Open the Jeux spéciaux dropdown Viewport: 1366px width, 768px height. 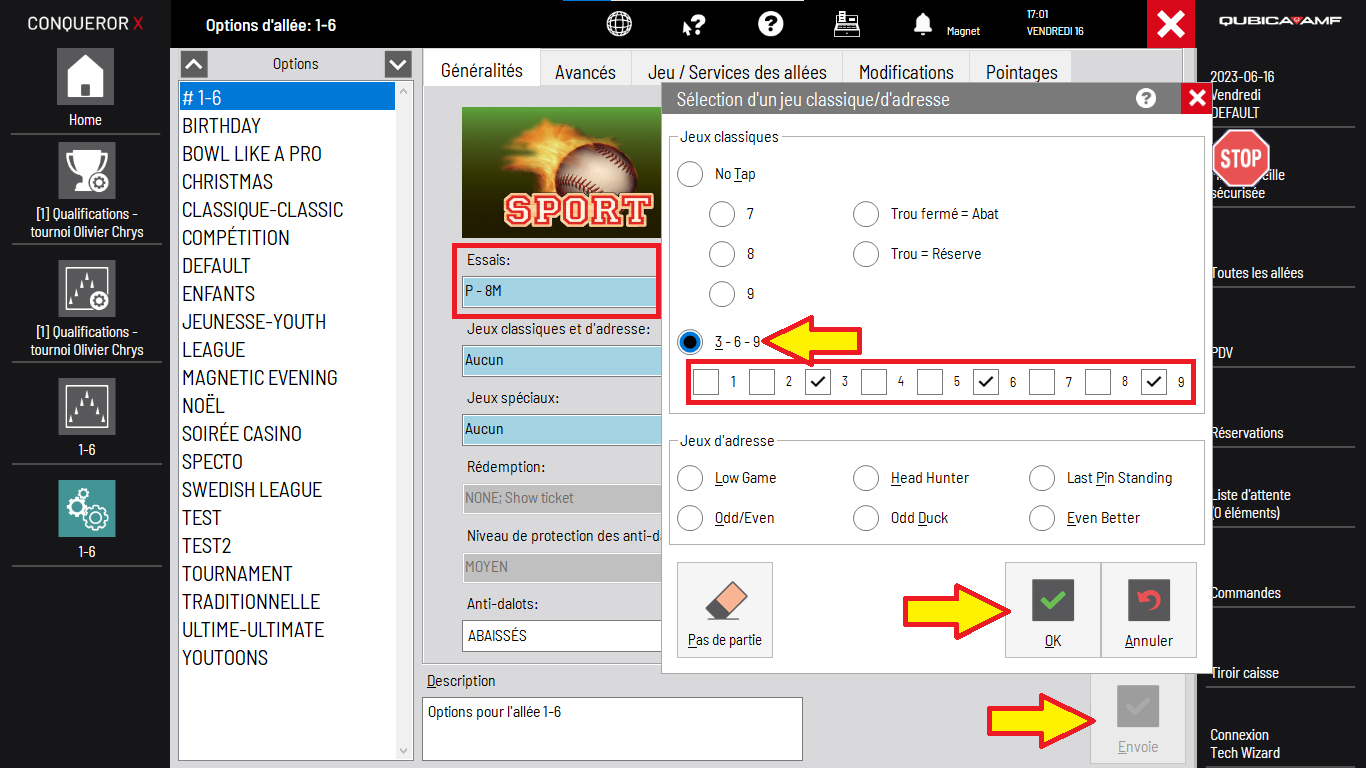pos(560,429)
